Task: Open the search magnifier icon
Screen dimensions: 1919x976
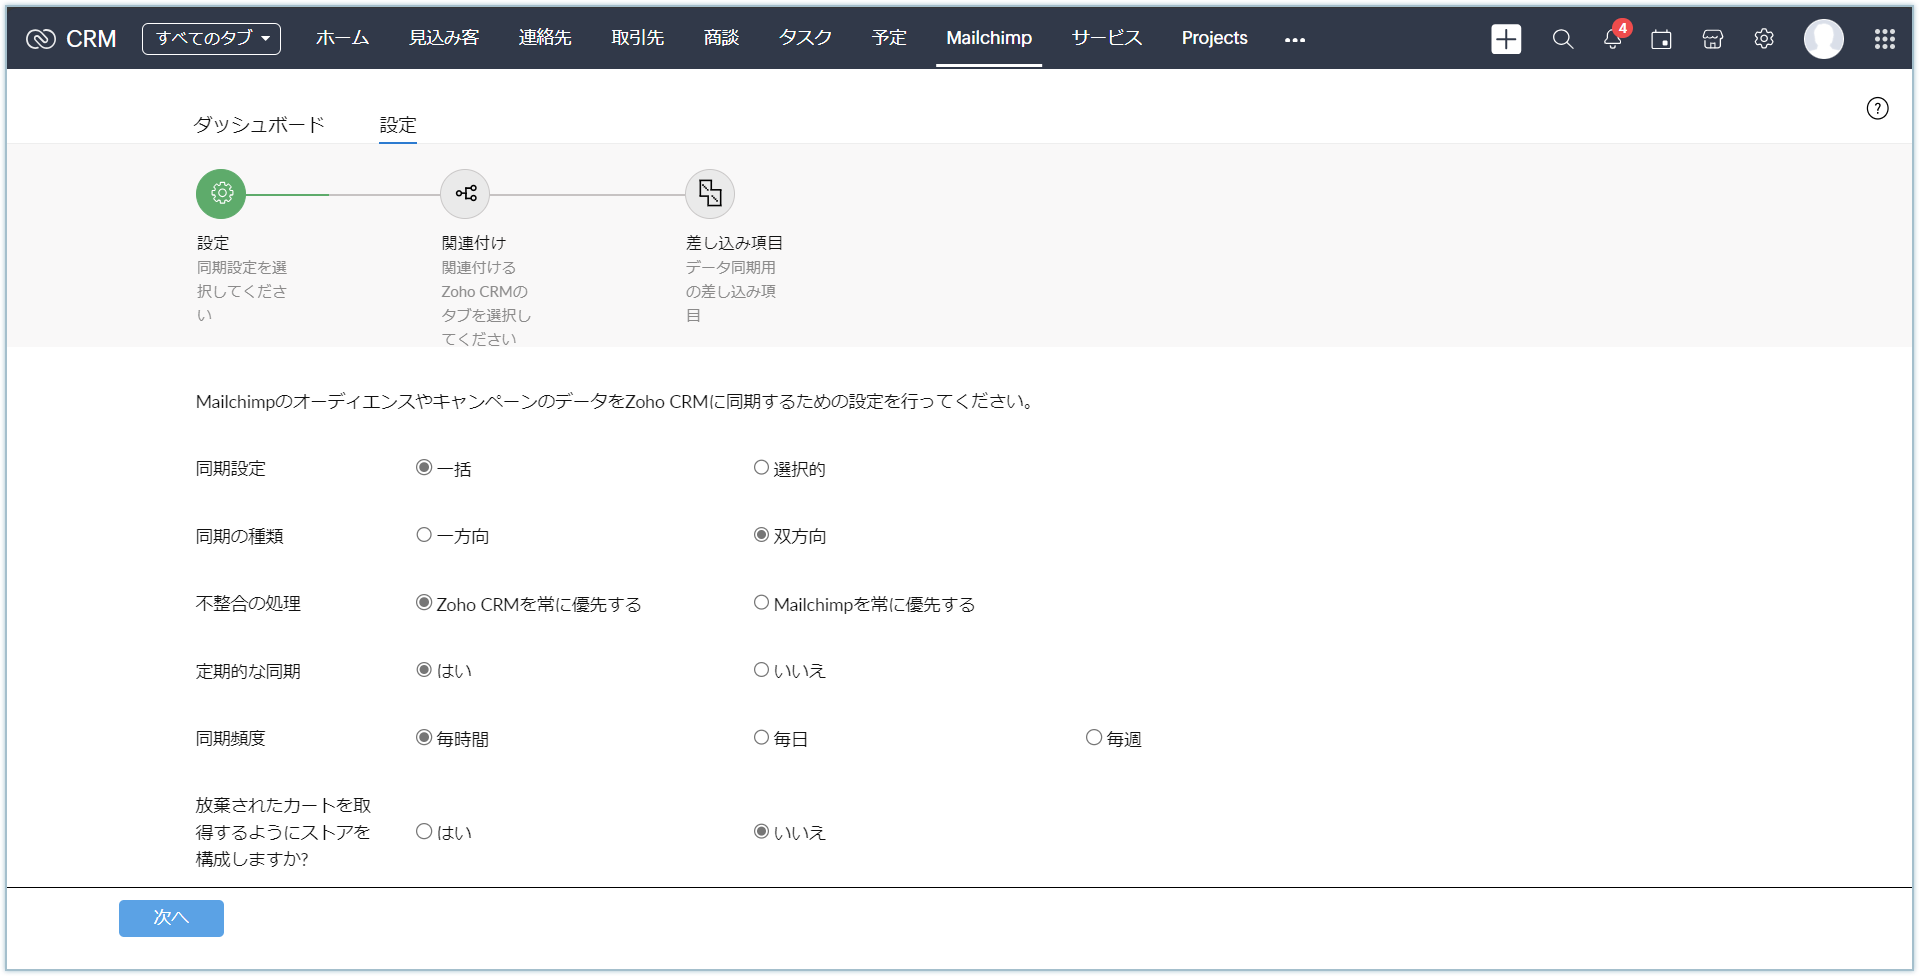Action: 1562,39
